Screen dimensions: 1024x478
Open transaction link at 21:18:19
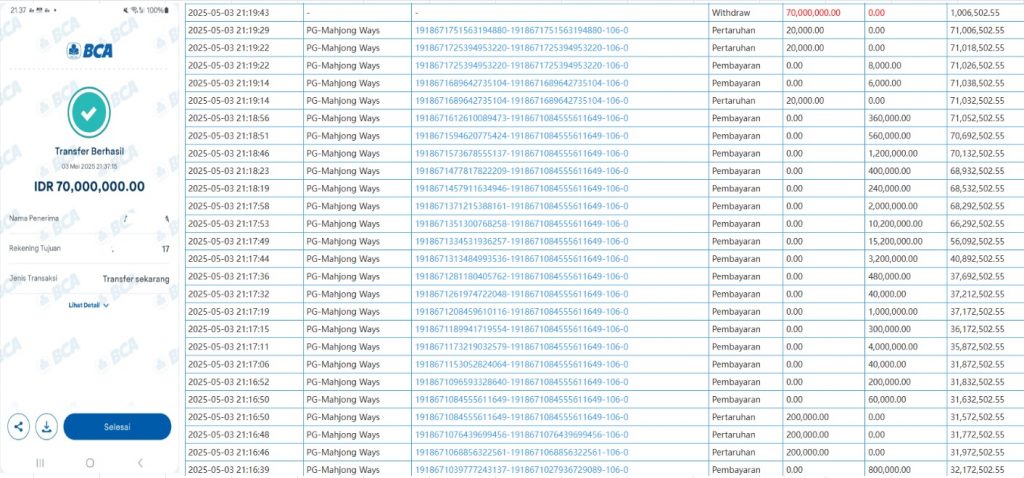coord(522,189)
